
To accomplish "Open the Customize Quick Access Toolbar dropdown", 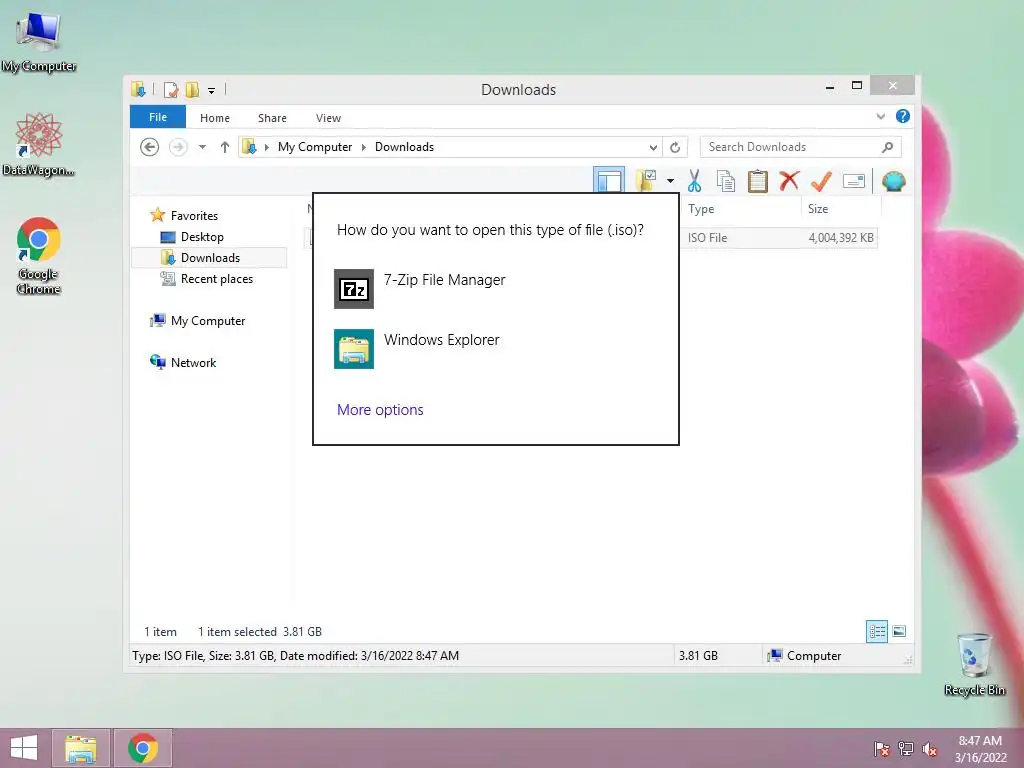I will 212,91.
